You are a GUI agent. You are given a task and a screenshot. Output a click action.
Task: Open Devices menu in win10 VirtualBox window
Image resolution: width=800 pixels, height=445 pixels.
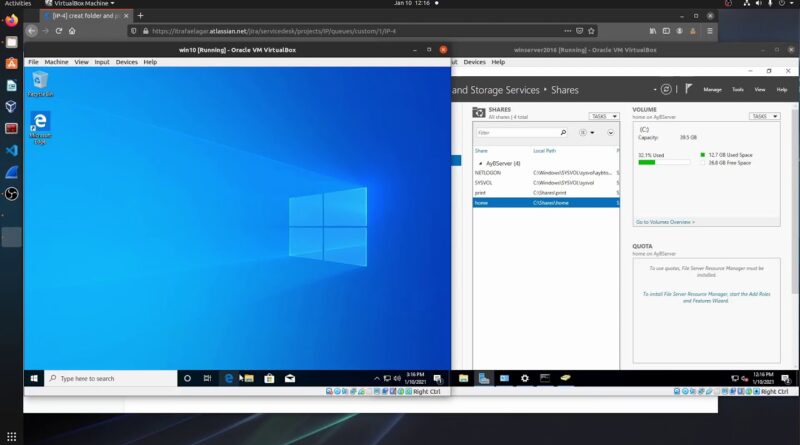point(127,62)
